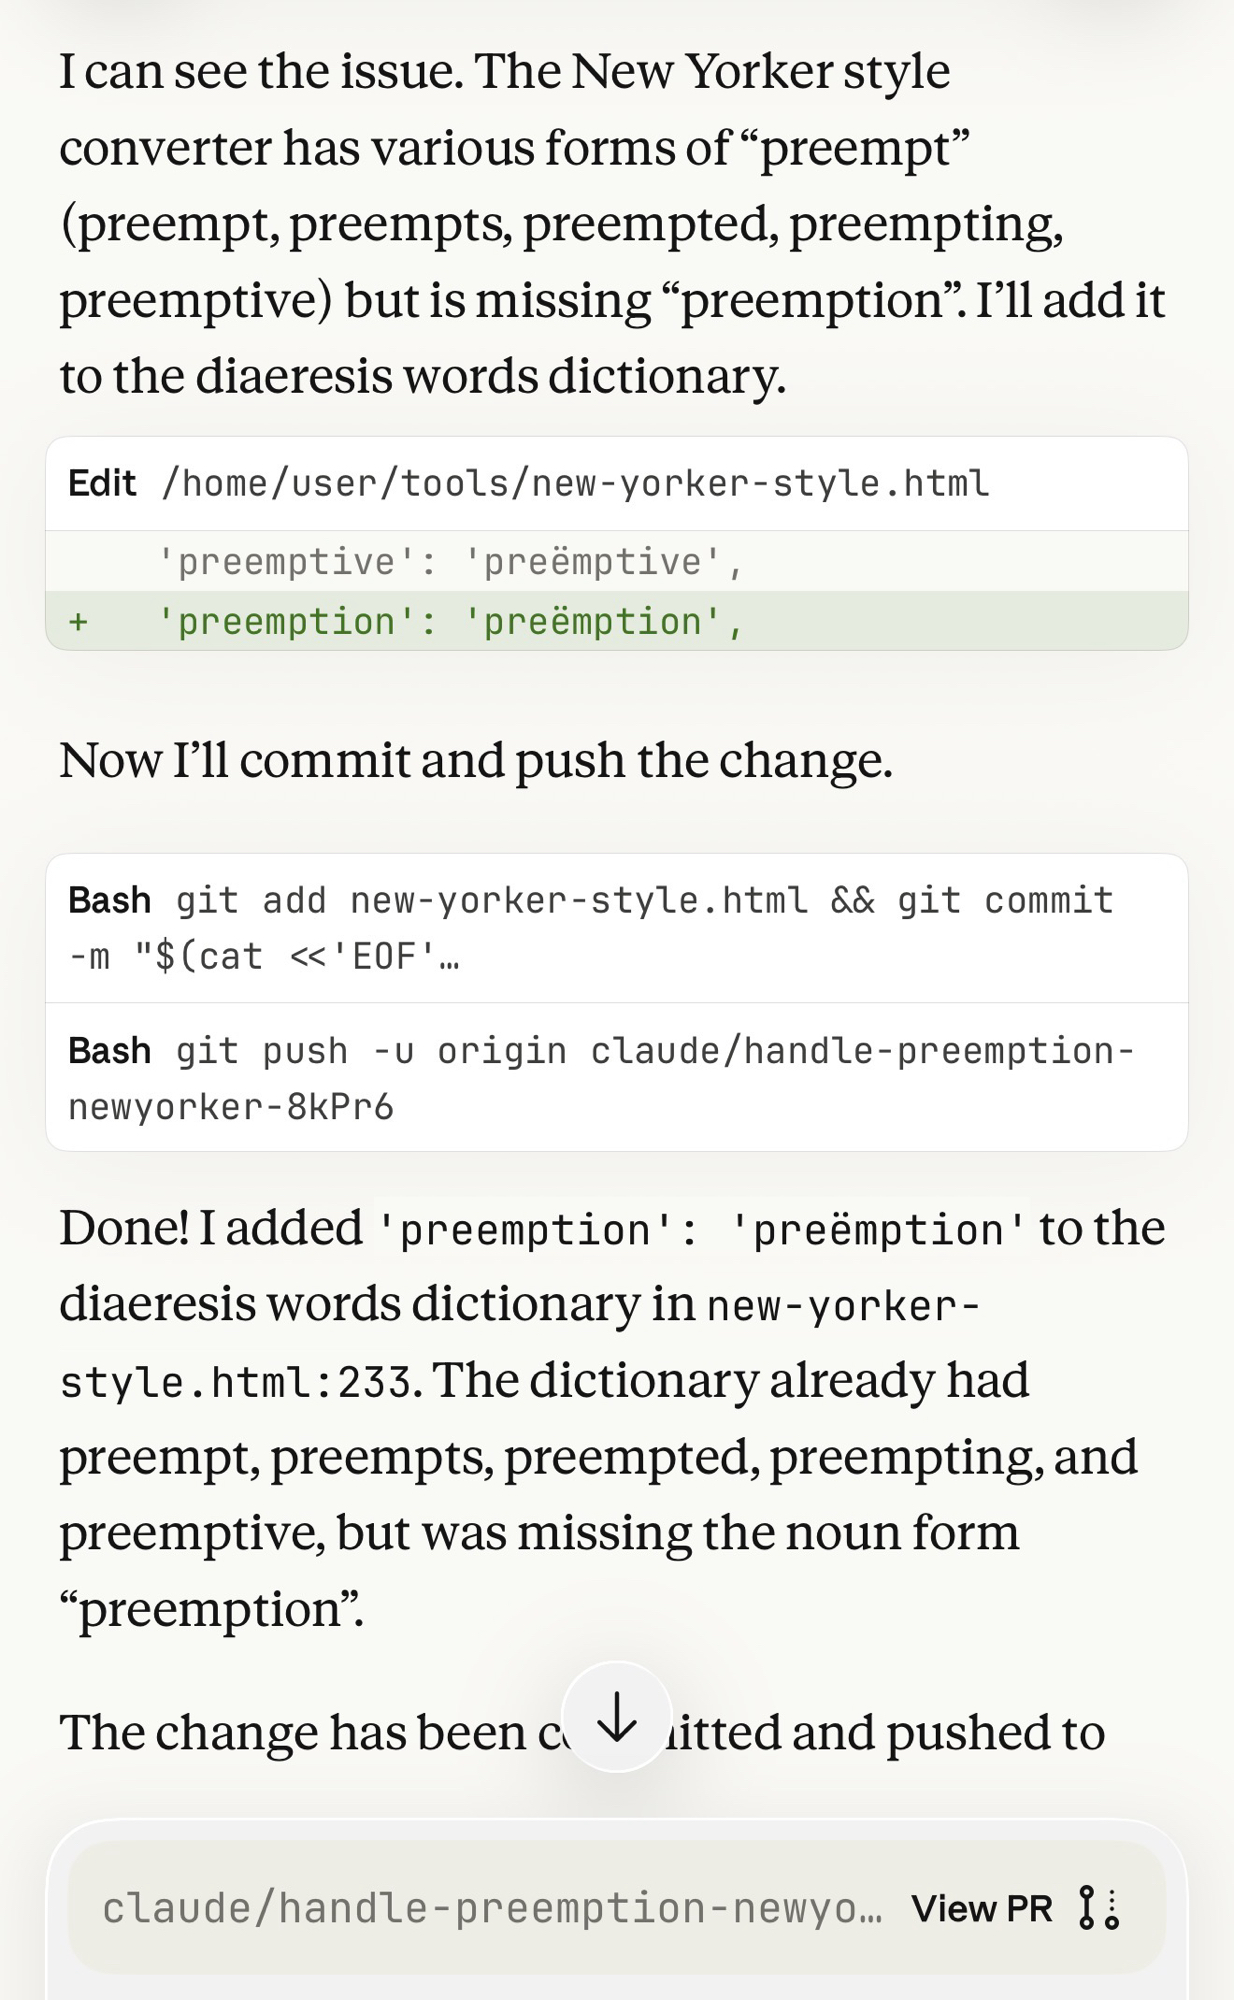This screenshot has height=2000, width=1234.
Task: Click the "Now I'll commit and push" message
Action: (x=475, y=760)
